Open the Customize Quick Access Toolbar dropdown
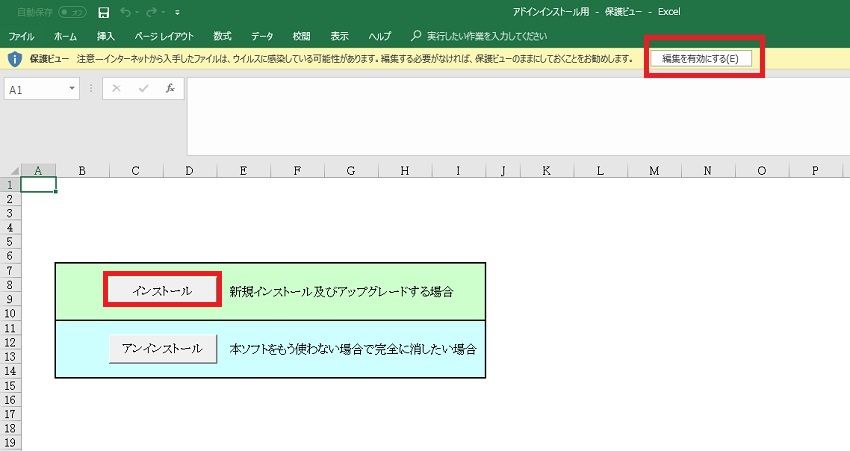This screenshot has width=850, height=451. coord(178,13)
